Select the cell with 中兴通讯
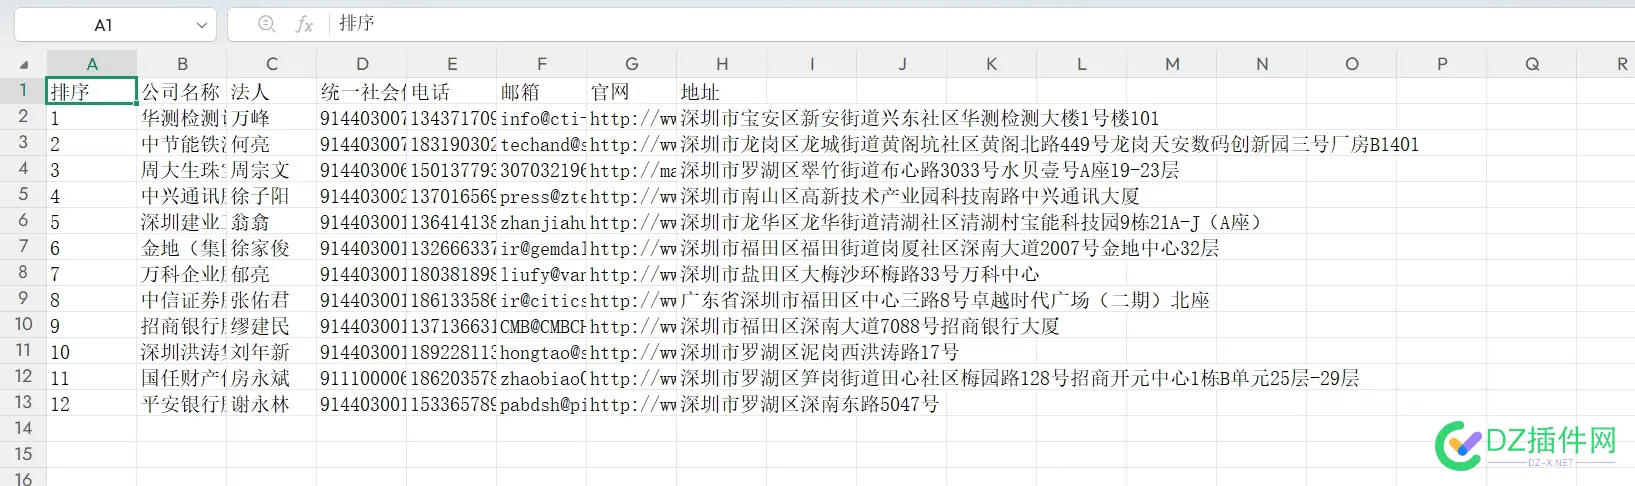 point(182,195)
